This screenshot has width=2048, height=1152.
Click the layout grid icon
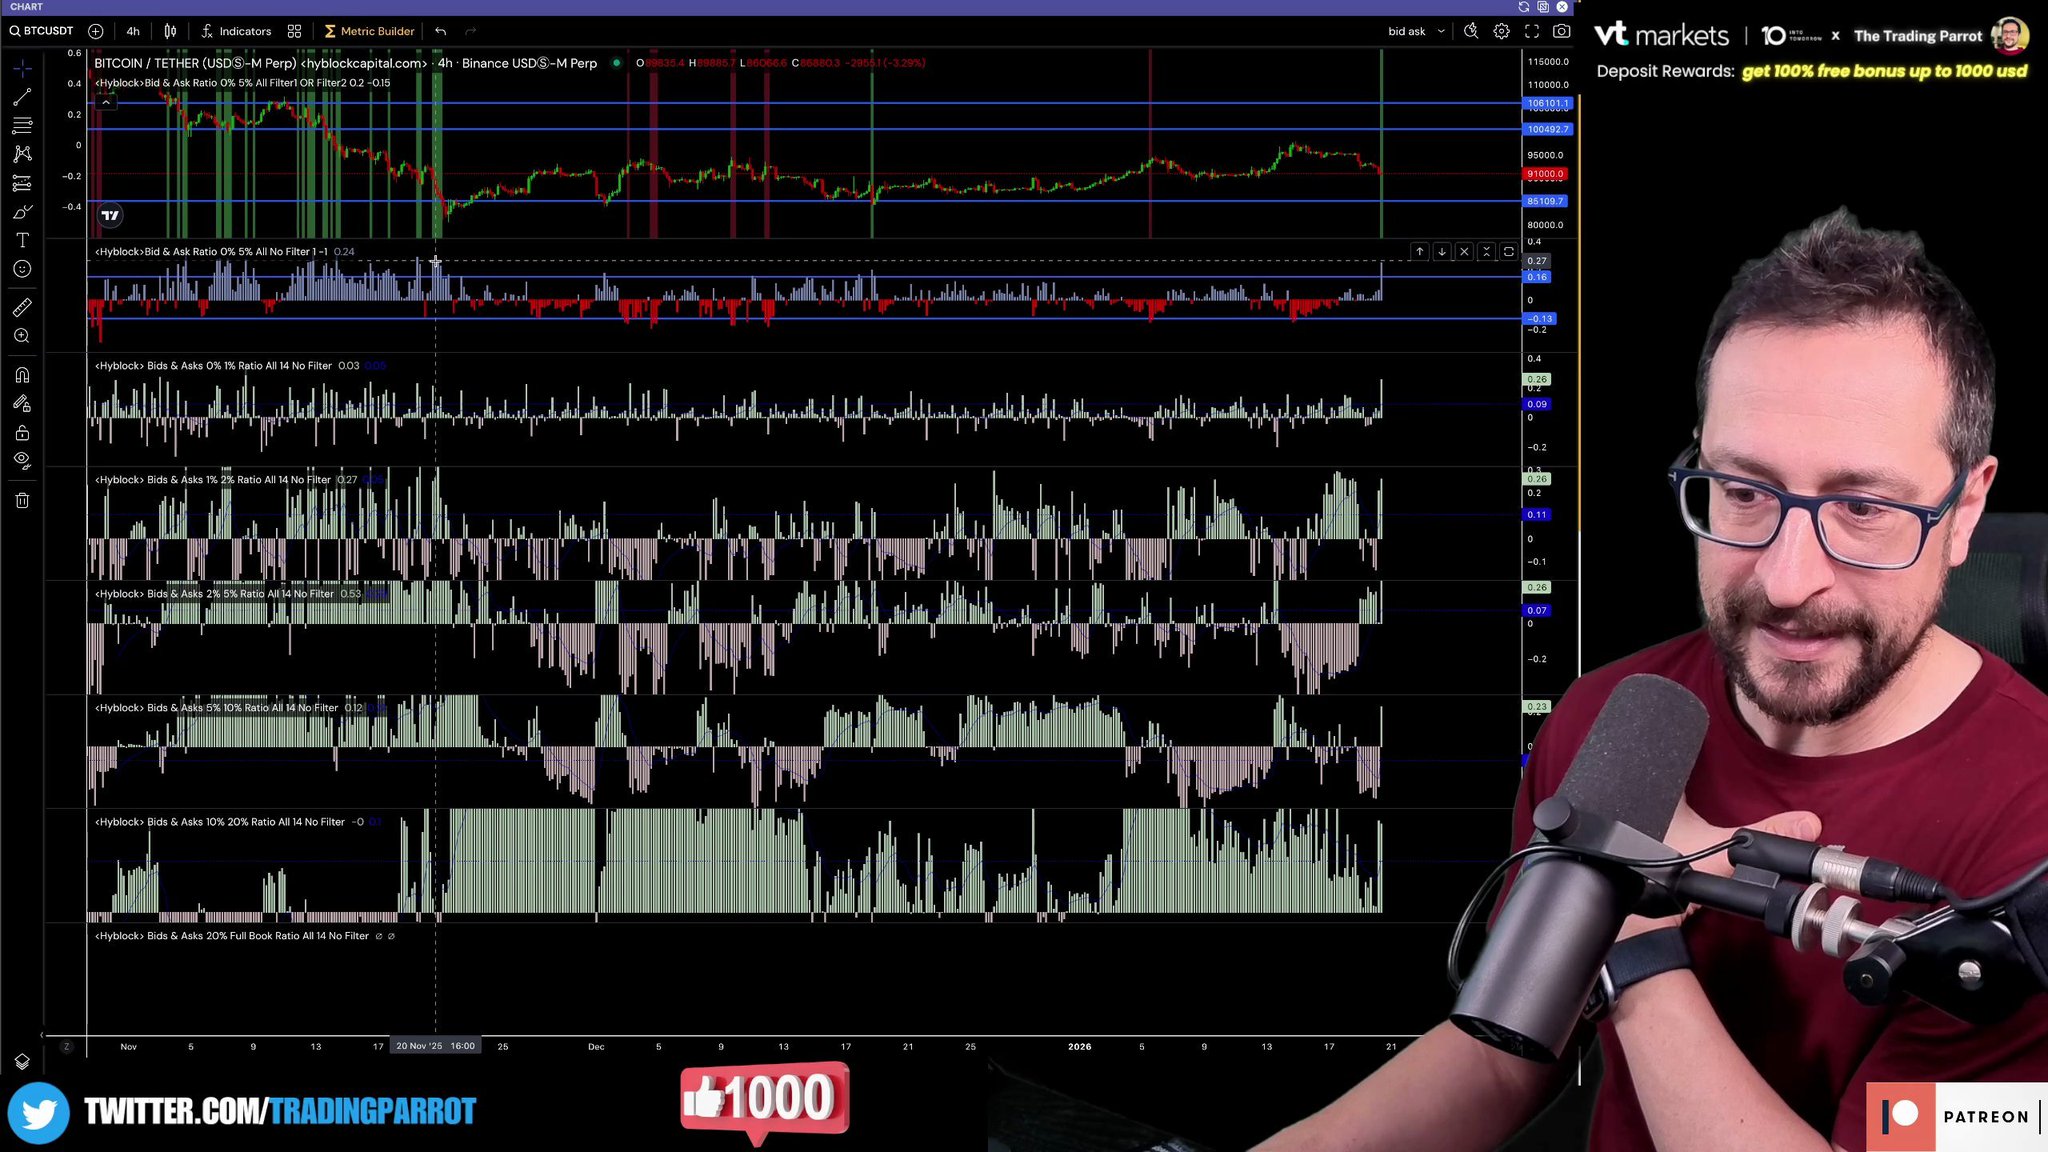(x=294, y=31)
